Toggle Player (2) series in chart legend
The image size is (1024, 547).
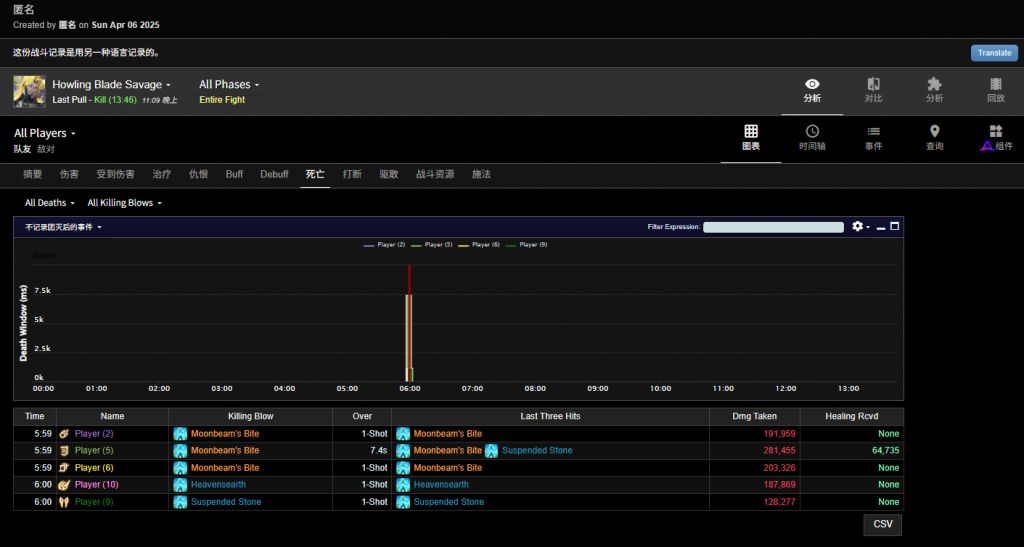pyautogui.click(x=385, y=245)
